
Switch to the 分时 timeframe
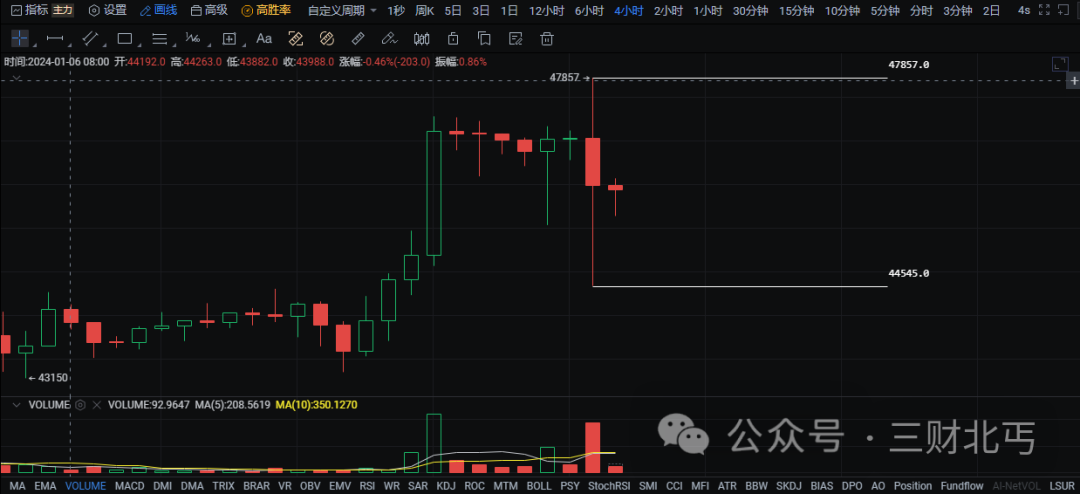[921, 10]
